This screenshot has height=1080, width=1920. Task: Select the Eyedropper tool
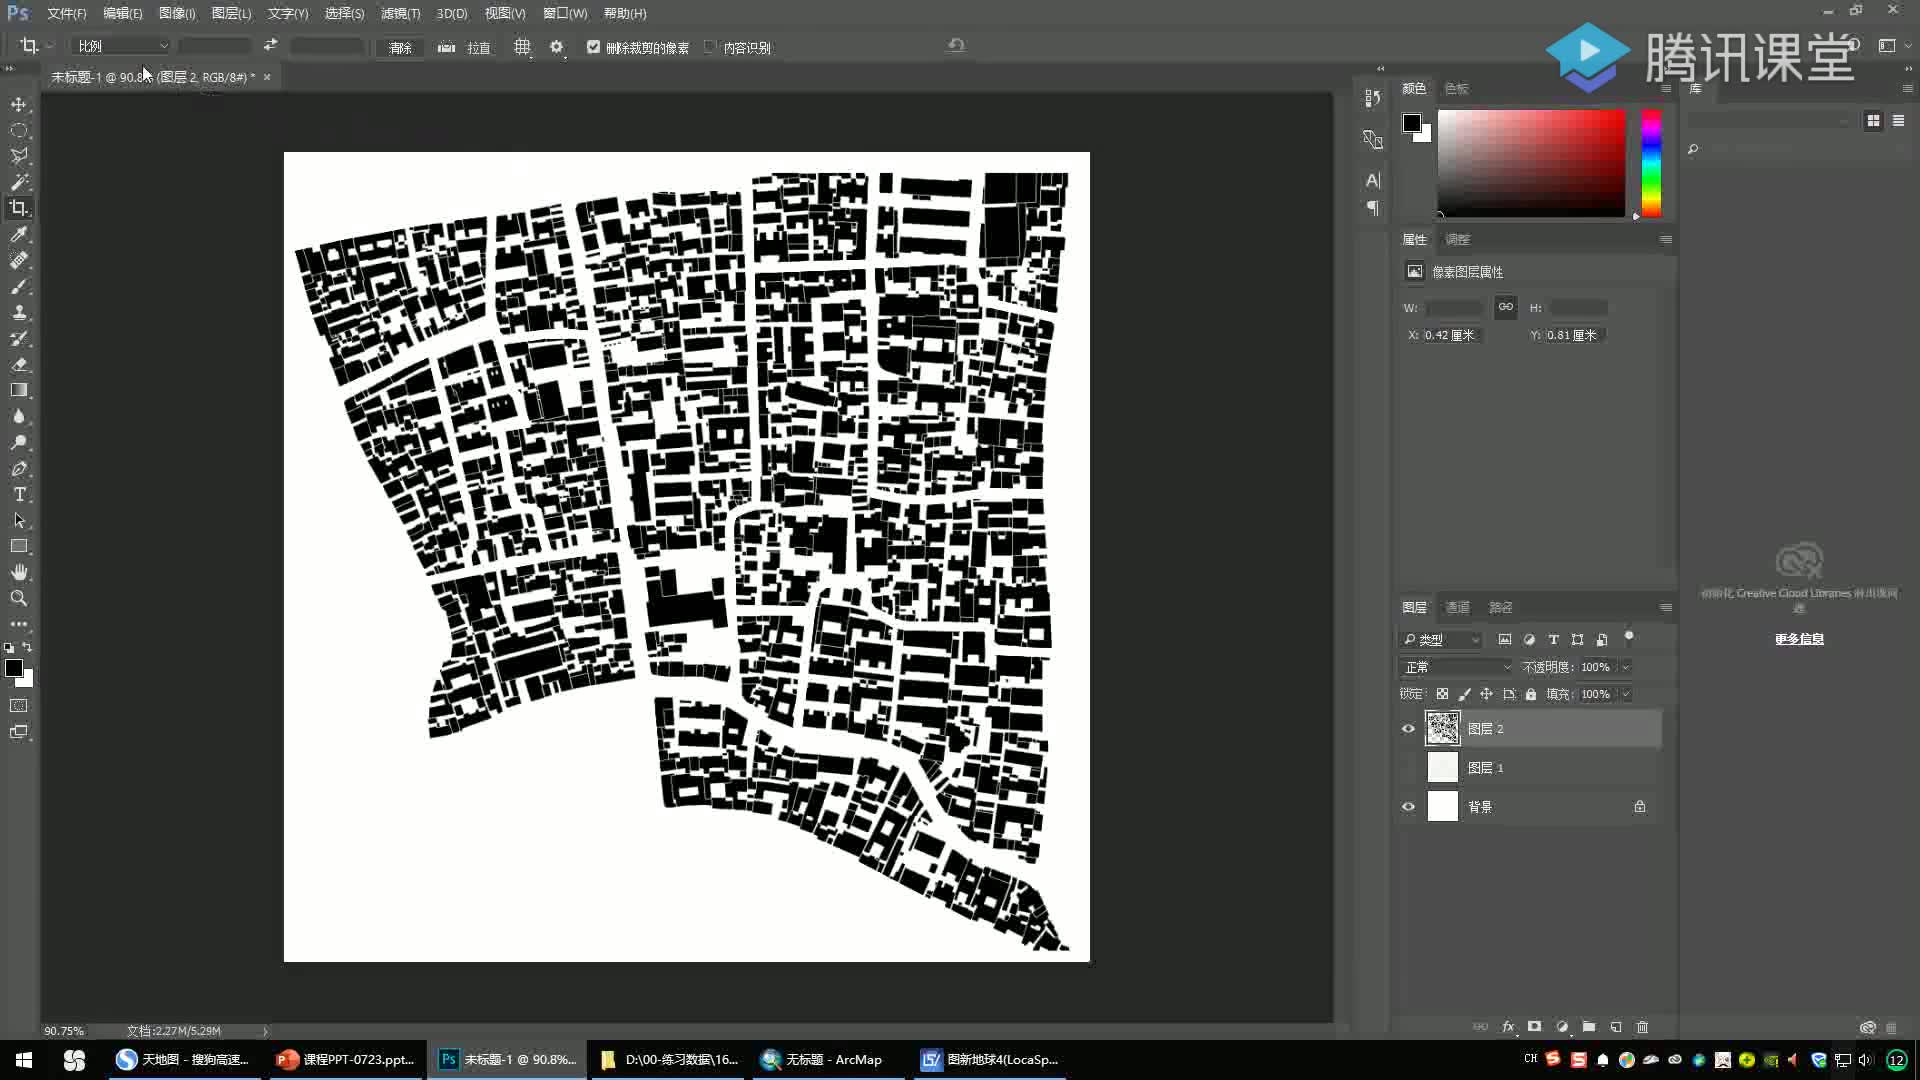(19, 234)
